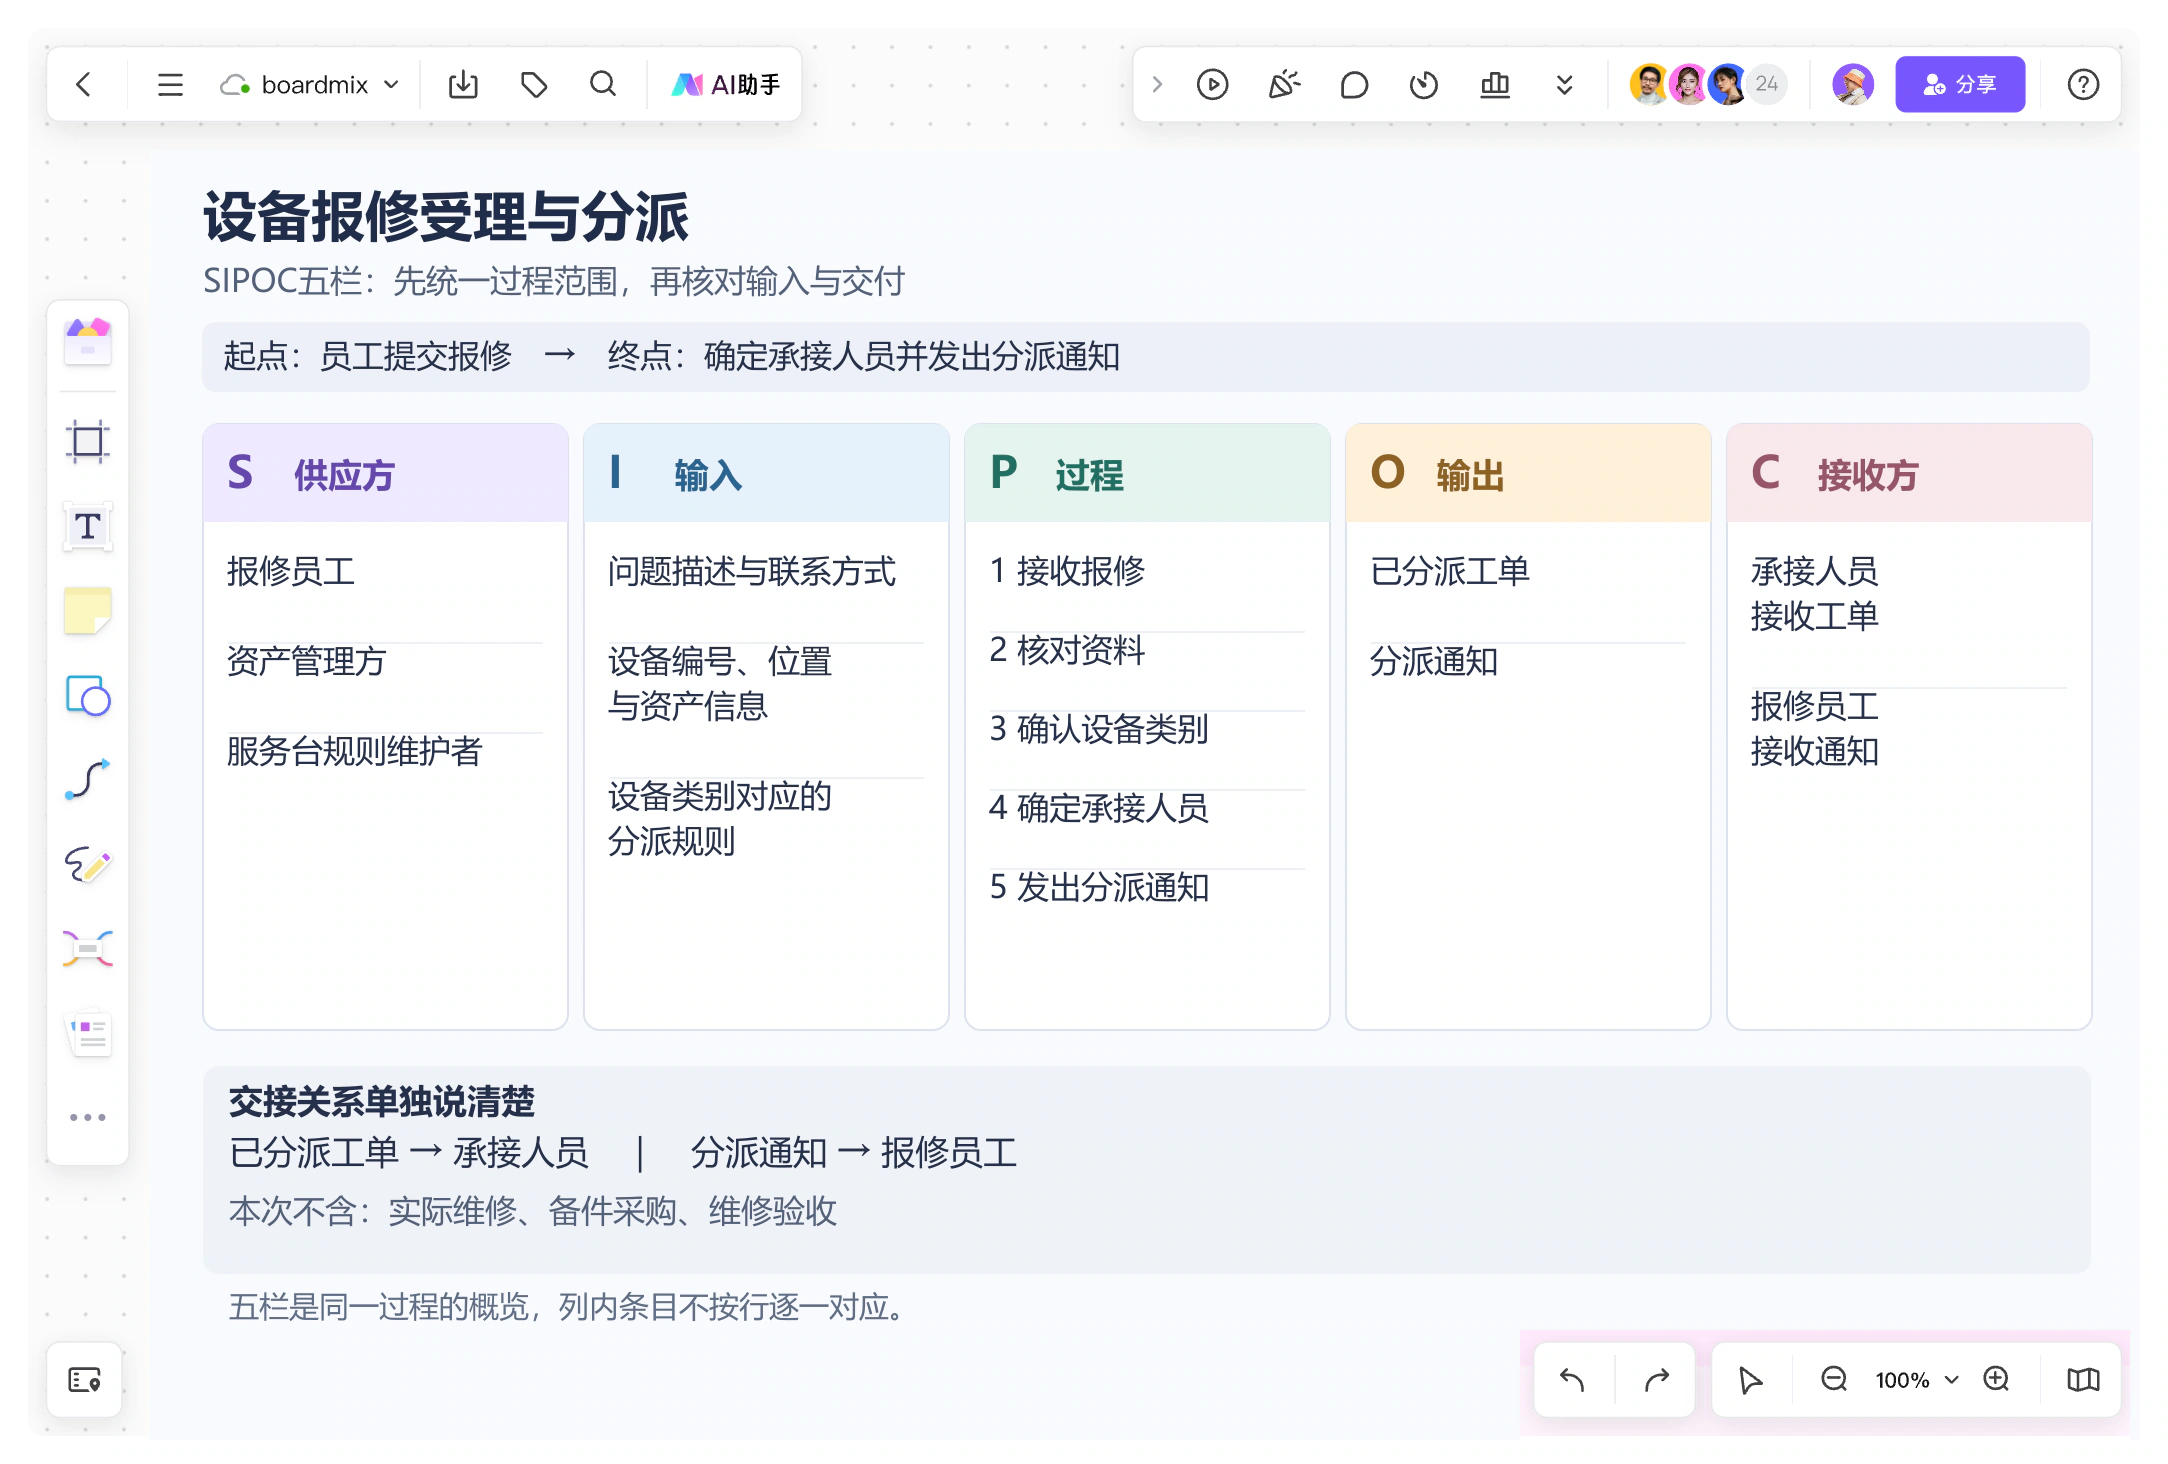Select the connector line tool
This screenshot has width=2168, height=1464.
(x=88, y=780)
